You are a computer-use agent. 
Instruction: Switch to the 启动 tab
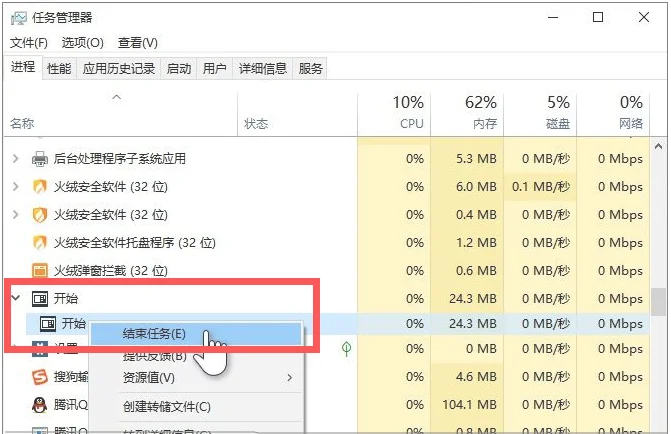point(178,68)
